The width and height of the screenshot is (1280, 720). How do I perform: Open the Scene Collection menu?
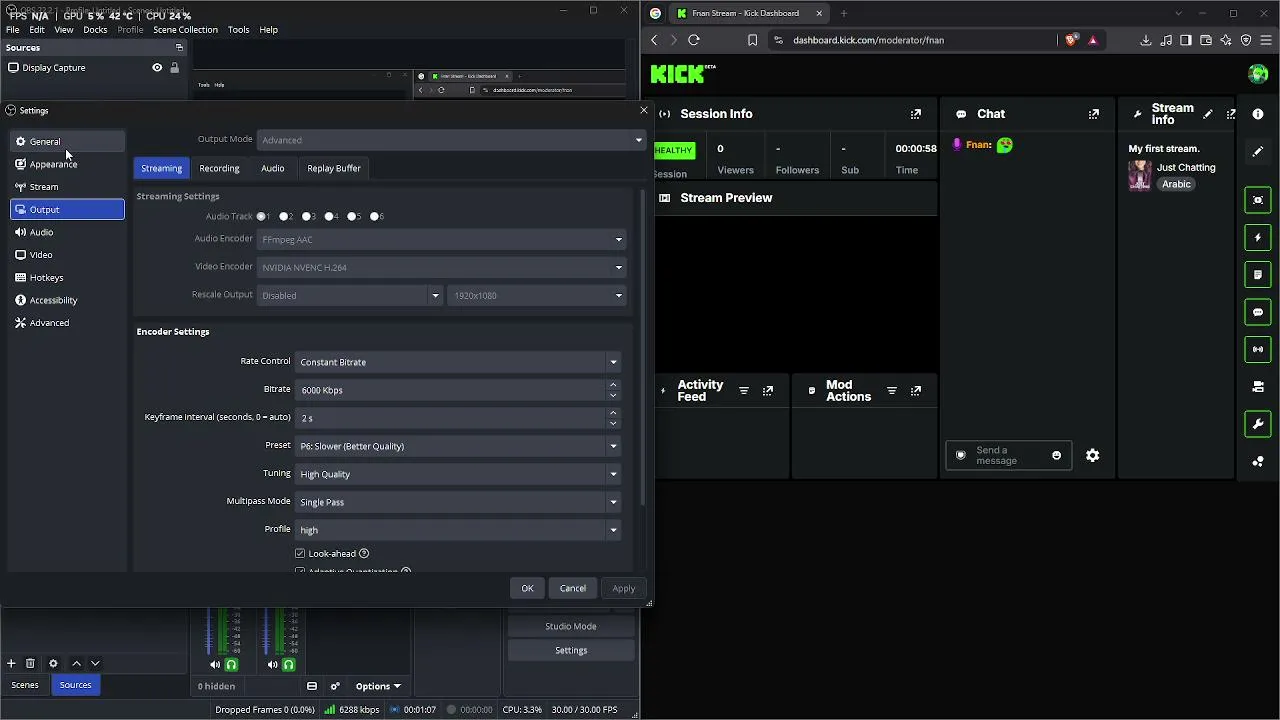pyautogui.click(x=185, y=30)
